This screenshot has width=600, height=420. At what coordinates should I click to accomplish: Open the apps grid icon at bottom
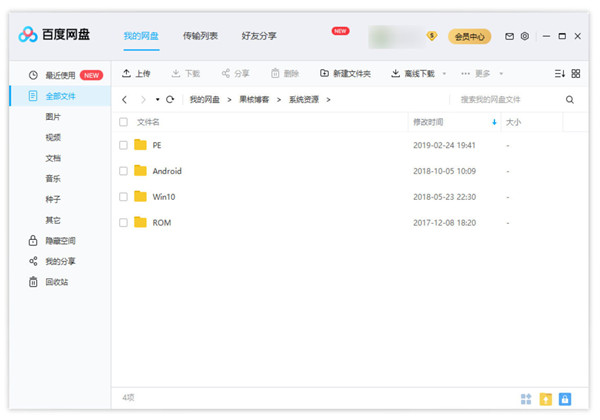(526, 399)
